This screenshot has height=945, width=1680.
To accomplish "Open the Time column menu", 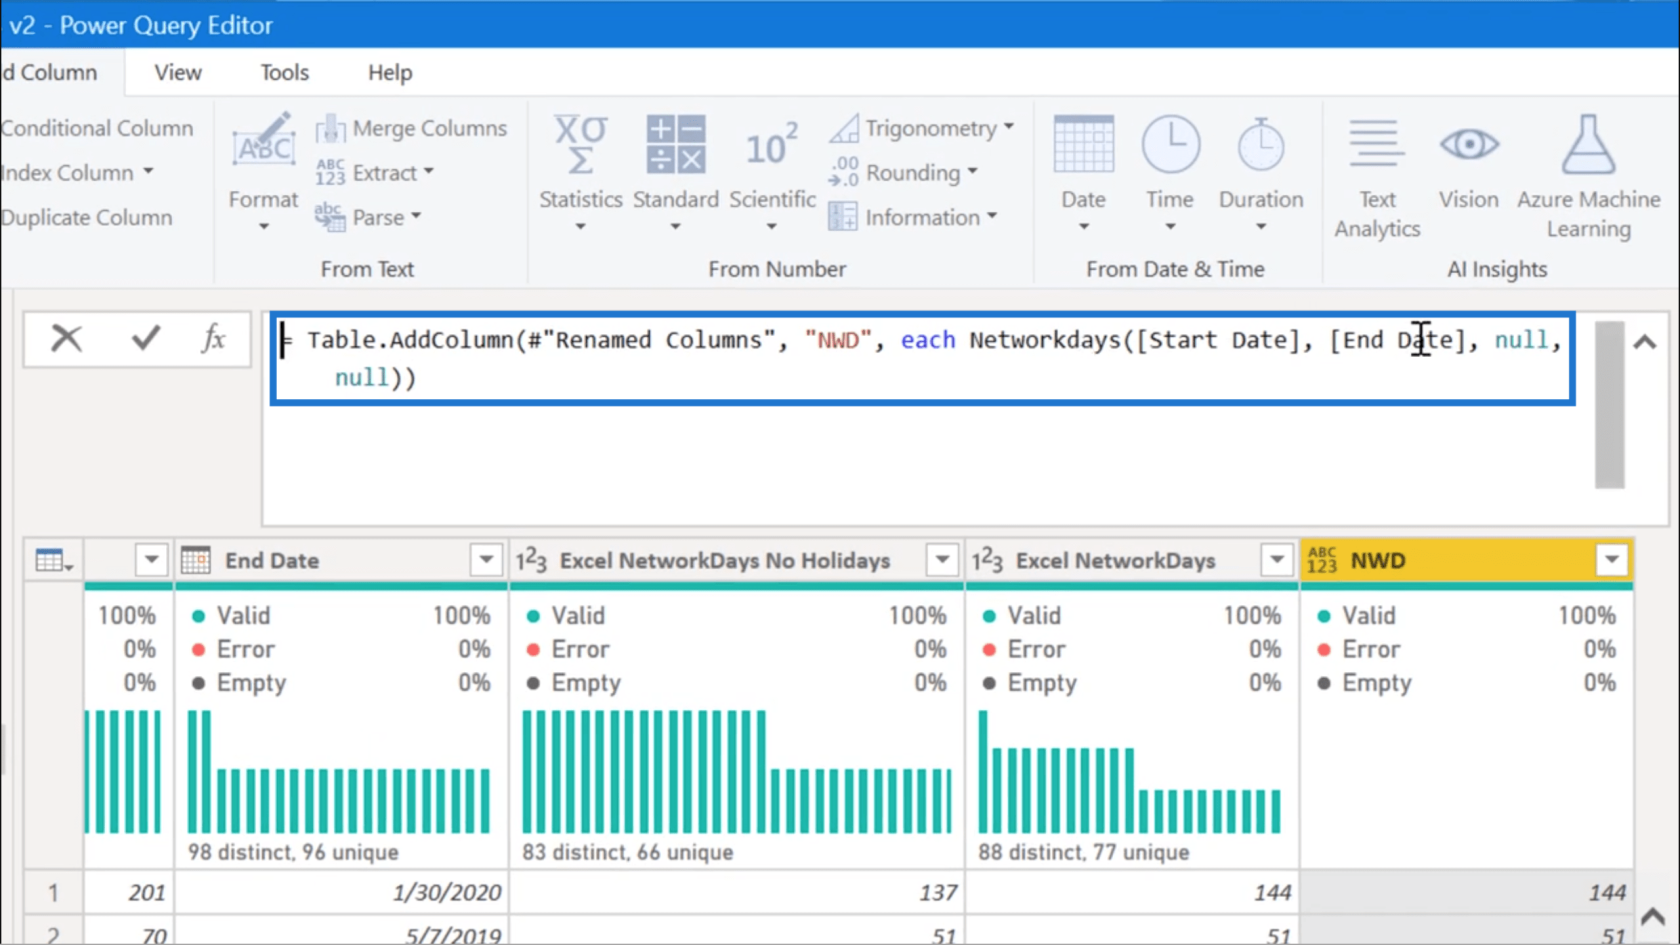I will pos(1170,172).
